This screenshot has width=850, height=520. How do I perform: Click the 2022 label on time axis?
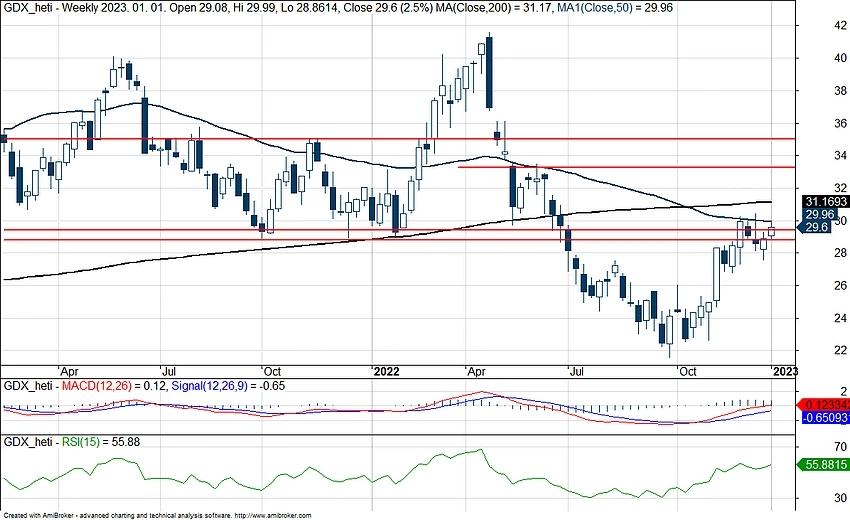[x=387, y=371]
